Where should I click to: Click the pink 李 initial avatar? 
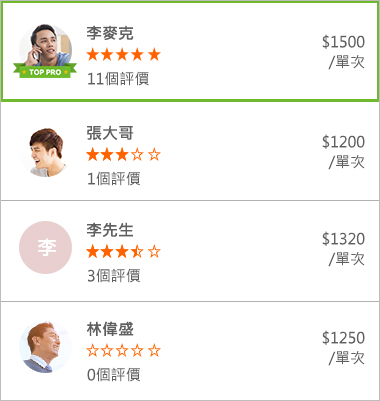46,247
